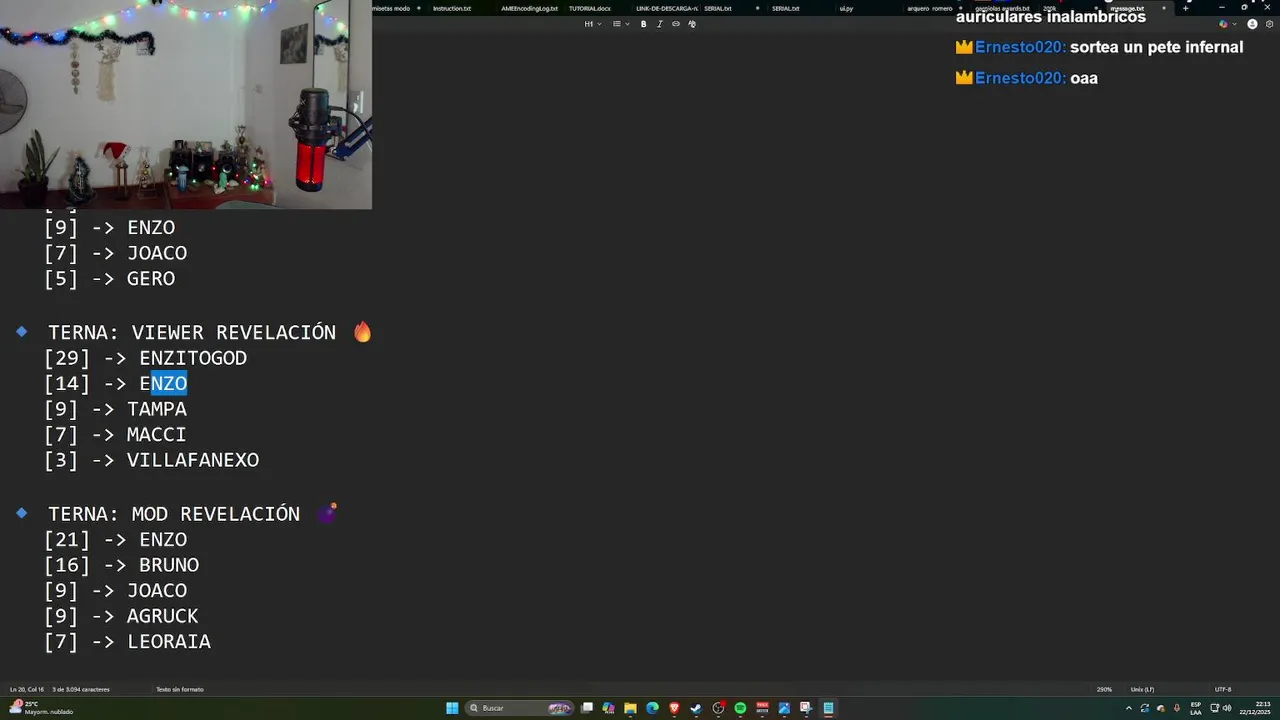The height and width of the screenshot is (720, 1280).
Task: Open the volume tray icon
Action: [x=1227, y=708]
